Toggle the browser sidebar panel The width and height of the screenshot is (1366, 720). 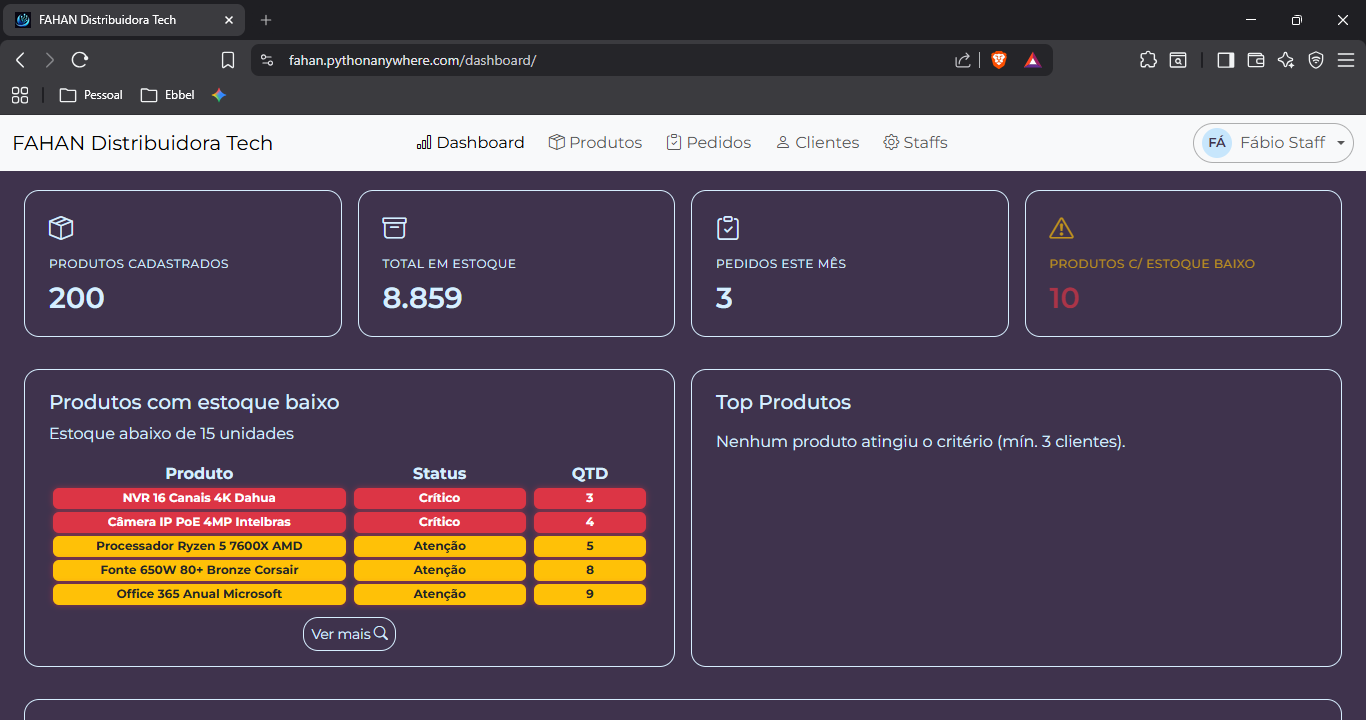(x=1225, y=60)
